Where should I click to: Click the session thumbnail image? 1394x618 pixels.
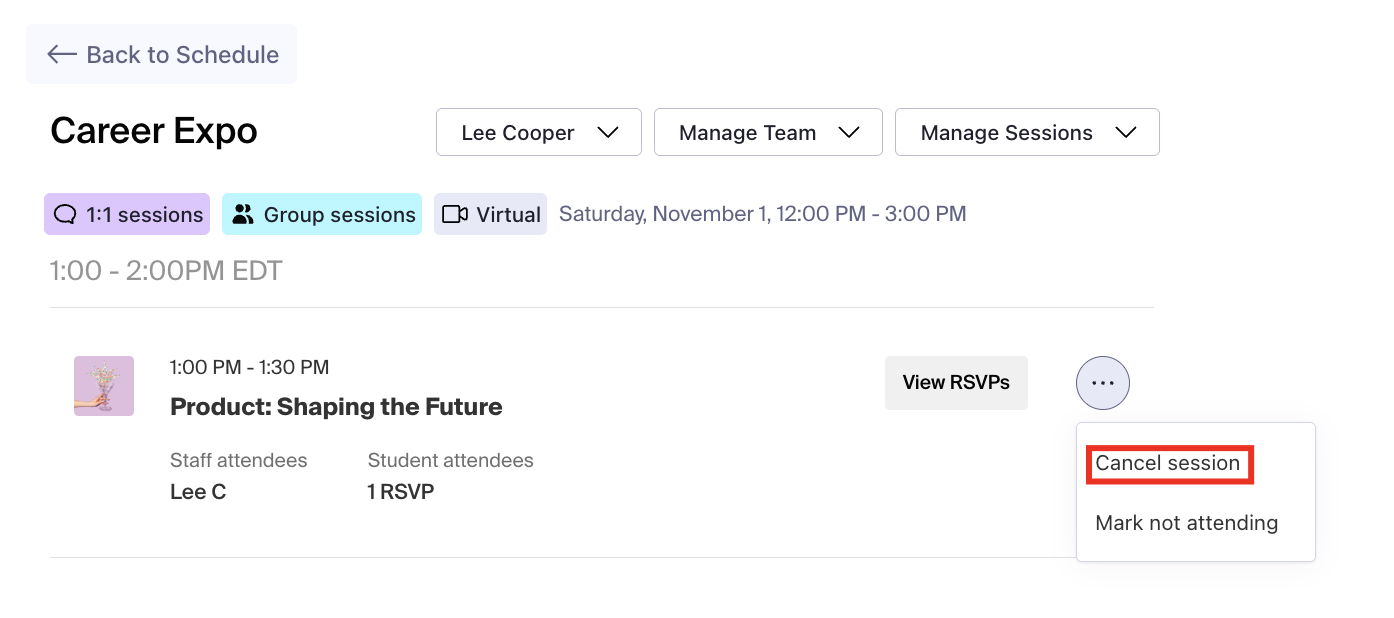104,386
